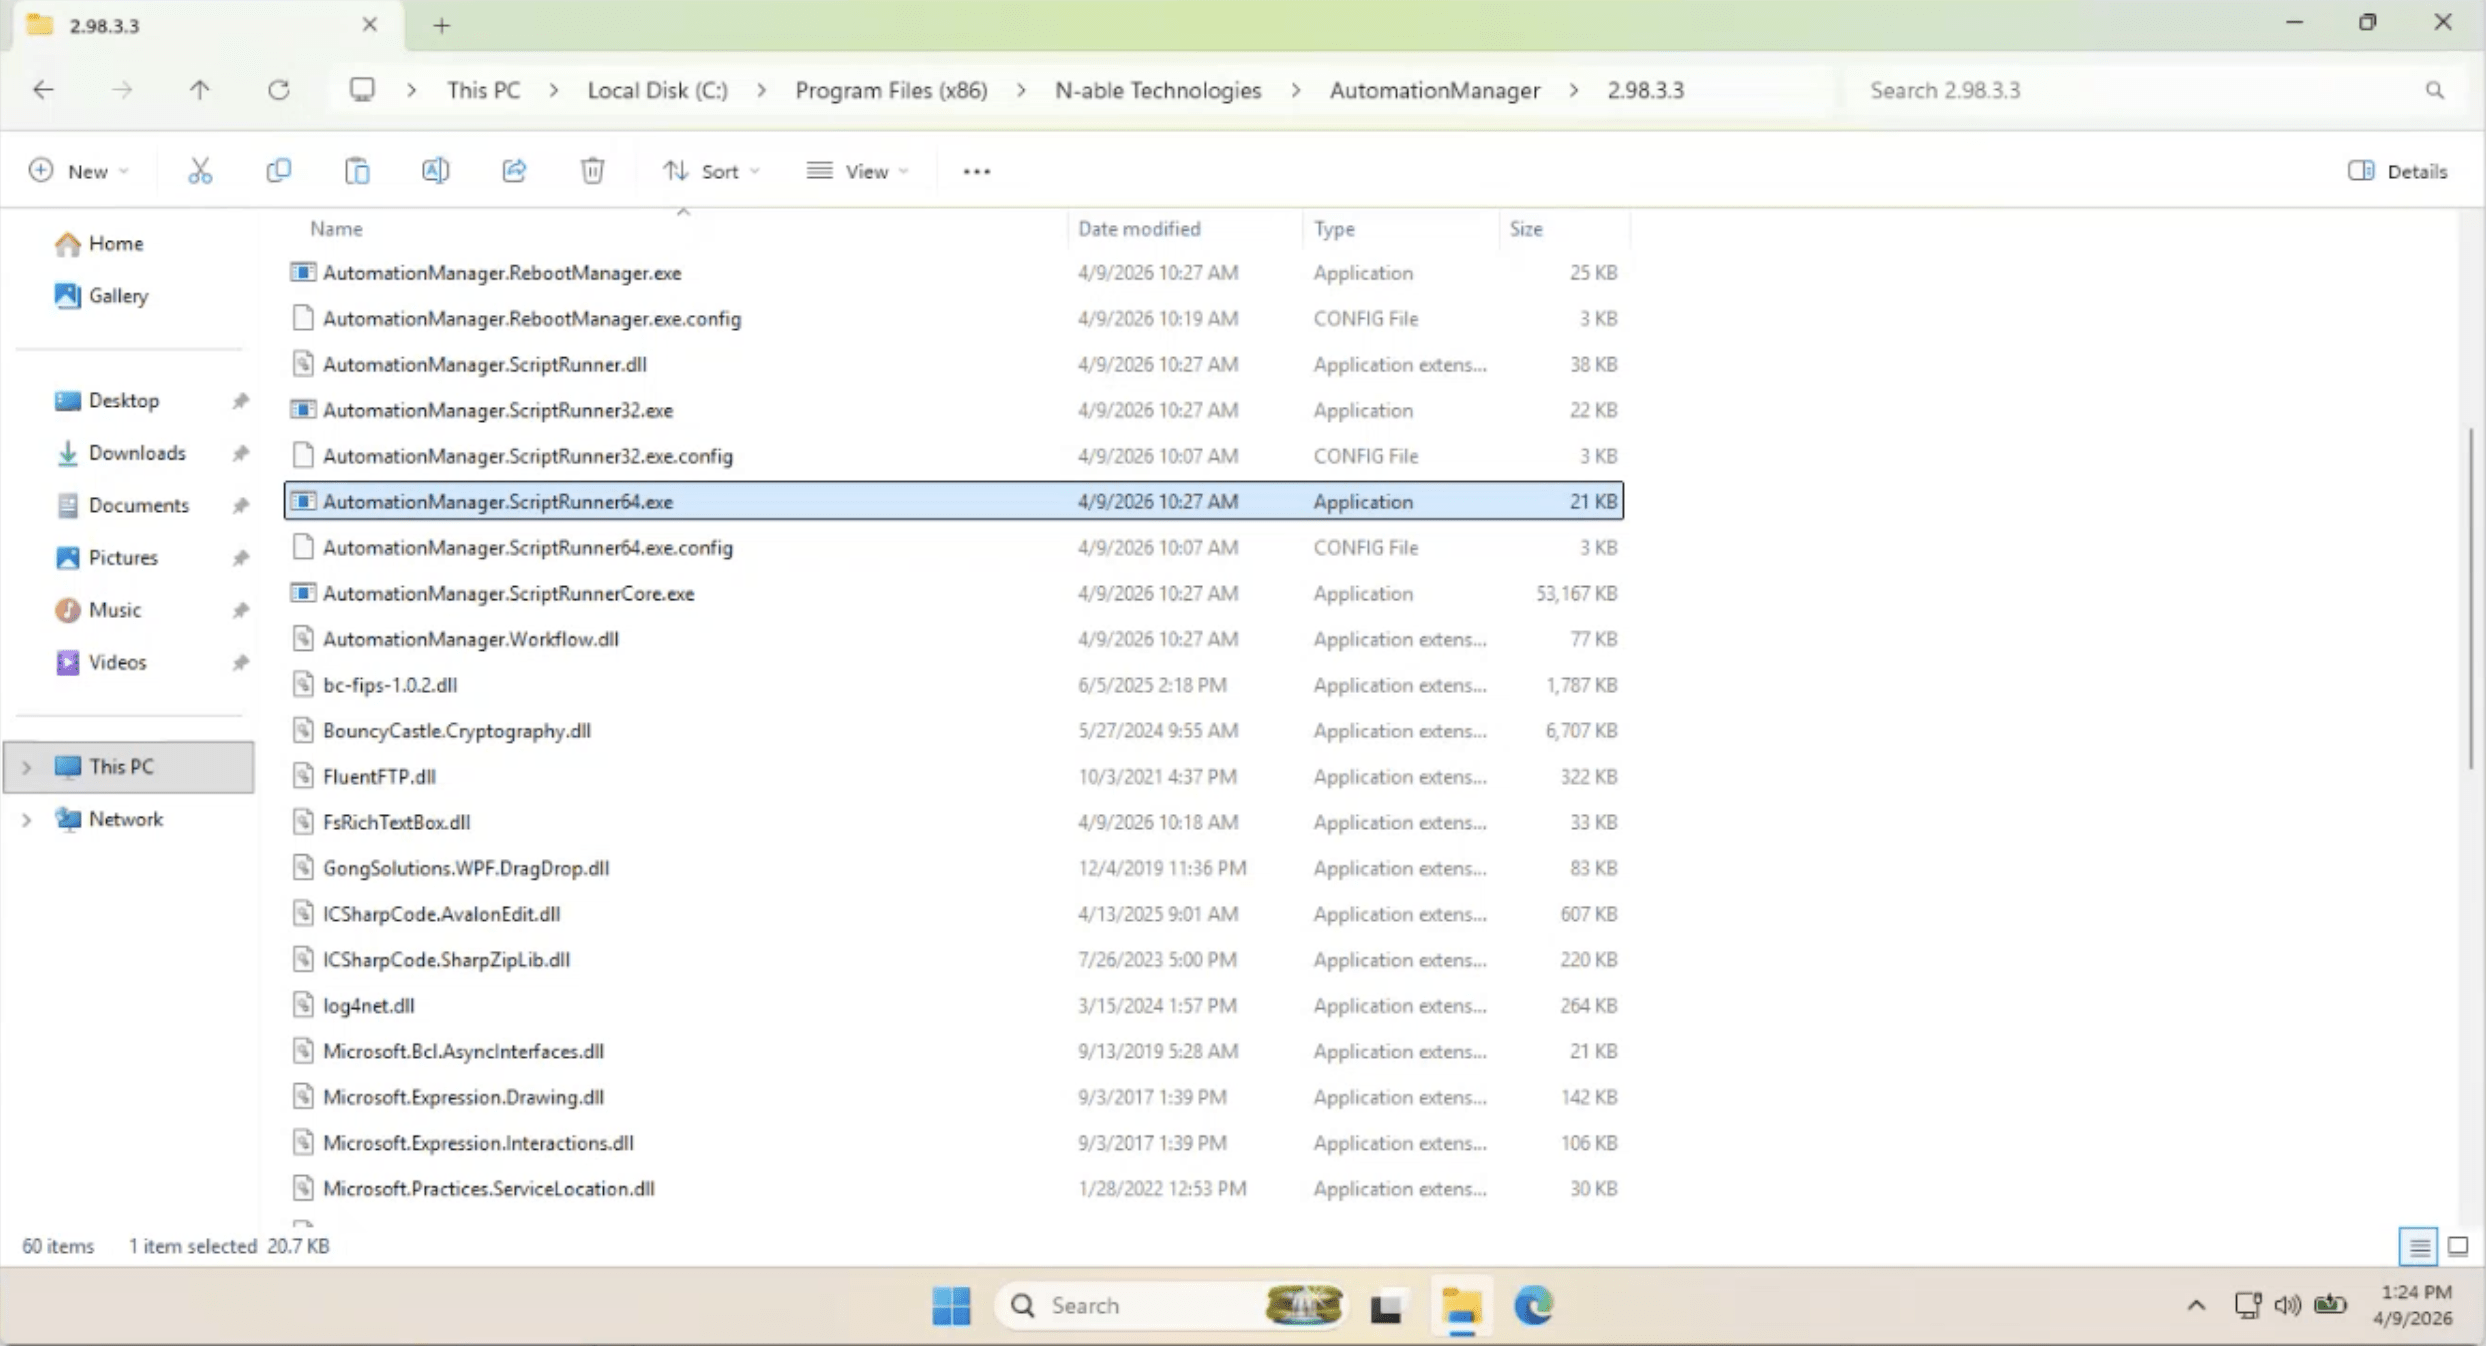
Task: Expand the This PC tree node
Action: (x=27, y=767)
